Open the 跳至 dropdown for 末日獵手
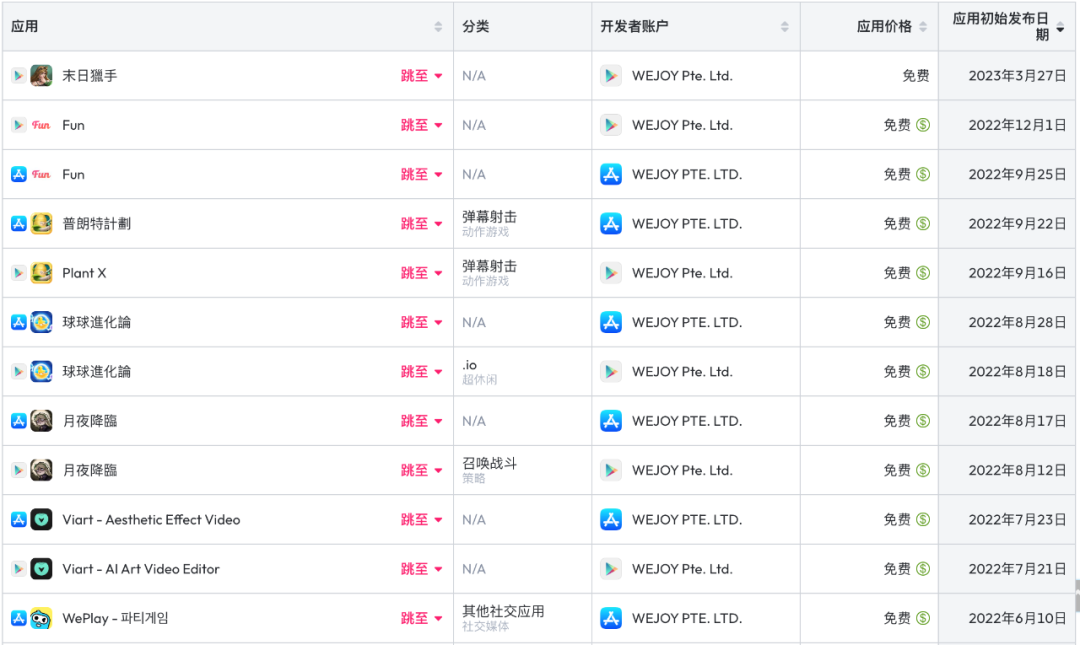Viewport: 1080px width, 645px height. 422,76
